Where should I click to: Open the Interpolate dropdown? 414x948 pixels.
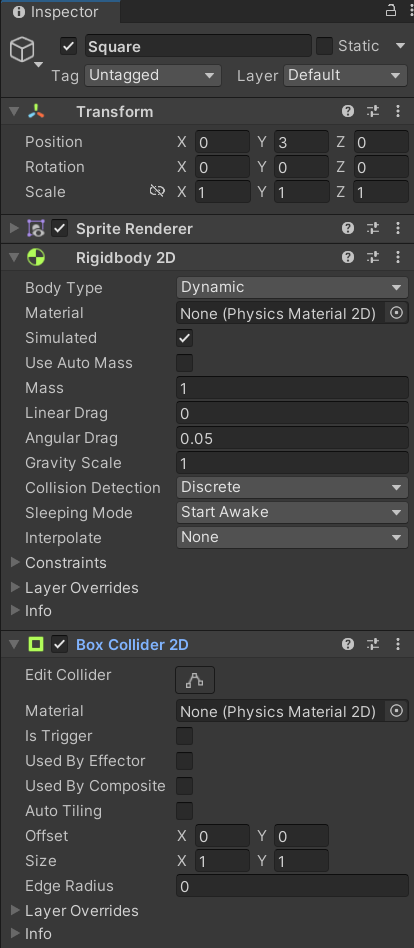[293, 537]
